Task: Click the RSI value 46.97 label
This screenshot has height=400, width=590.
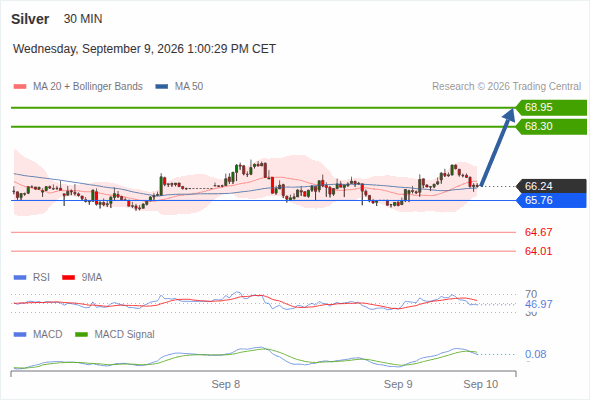Action: tap(538, 304)
